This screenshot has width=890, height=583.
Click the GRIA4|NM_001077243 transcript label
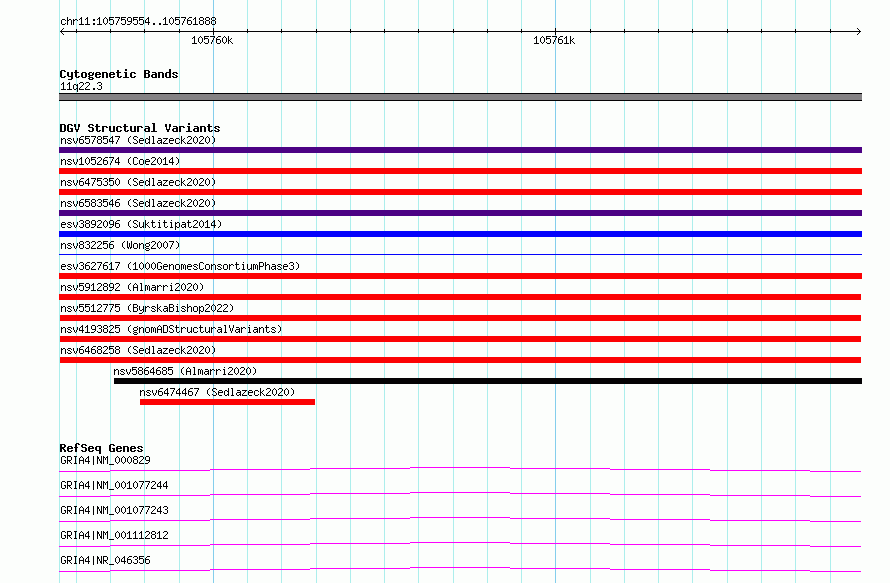114,510
